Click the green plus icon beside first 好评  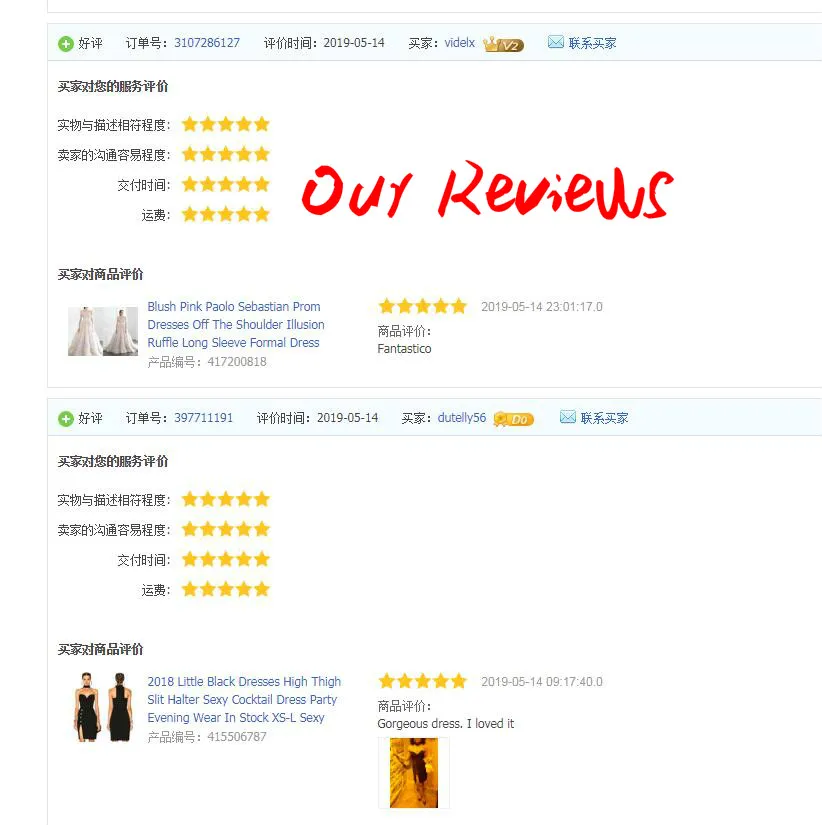(66, 44)
